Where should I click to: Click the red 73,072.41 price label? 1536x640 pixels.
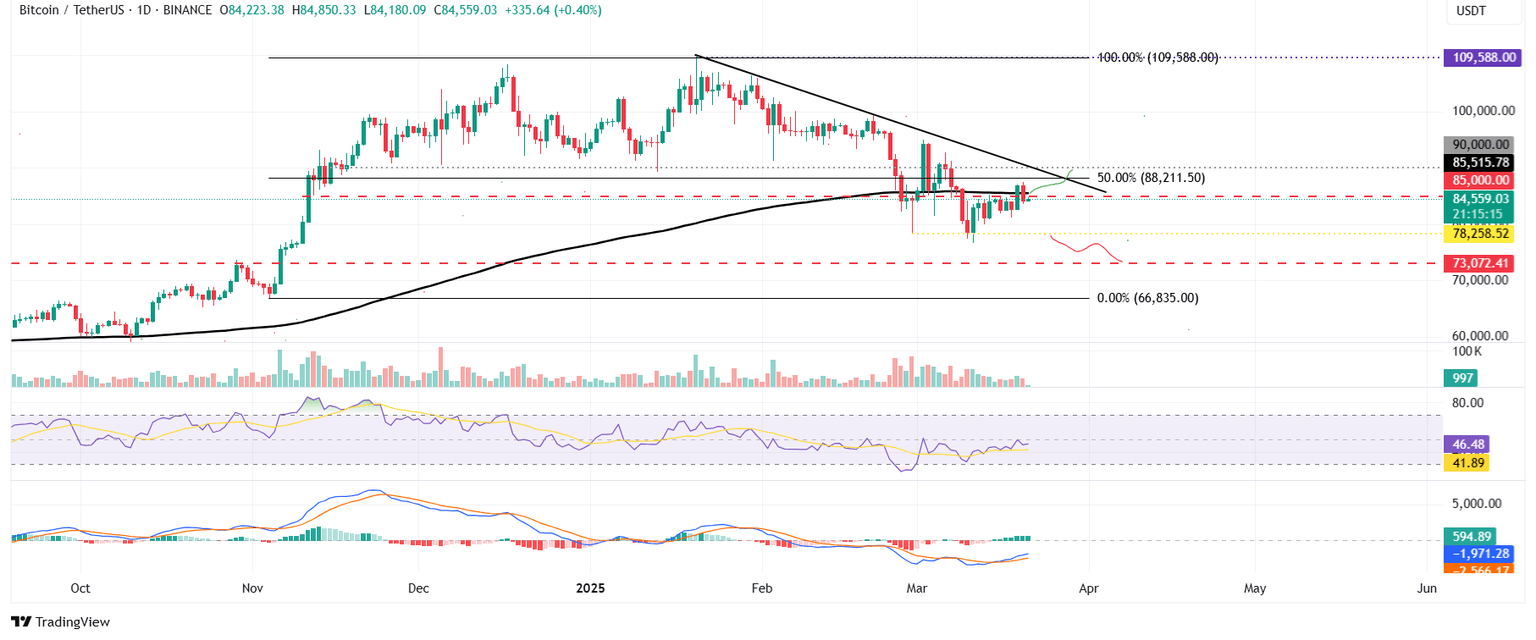[1483, 262]
